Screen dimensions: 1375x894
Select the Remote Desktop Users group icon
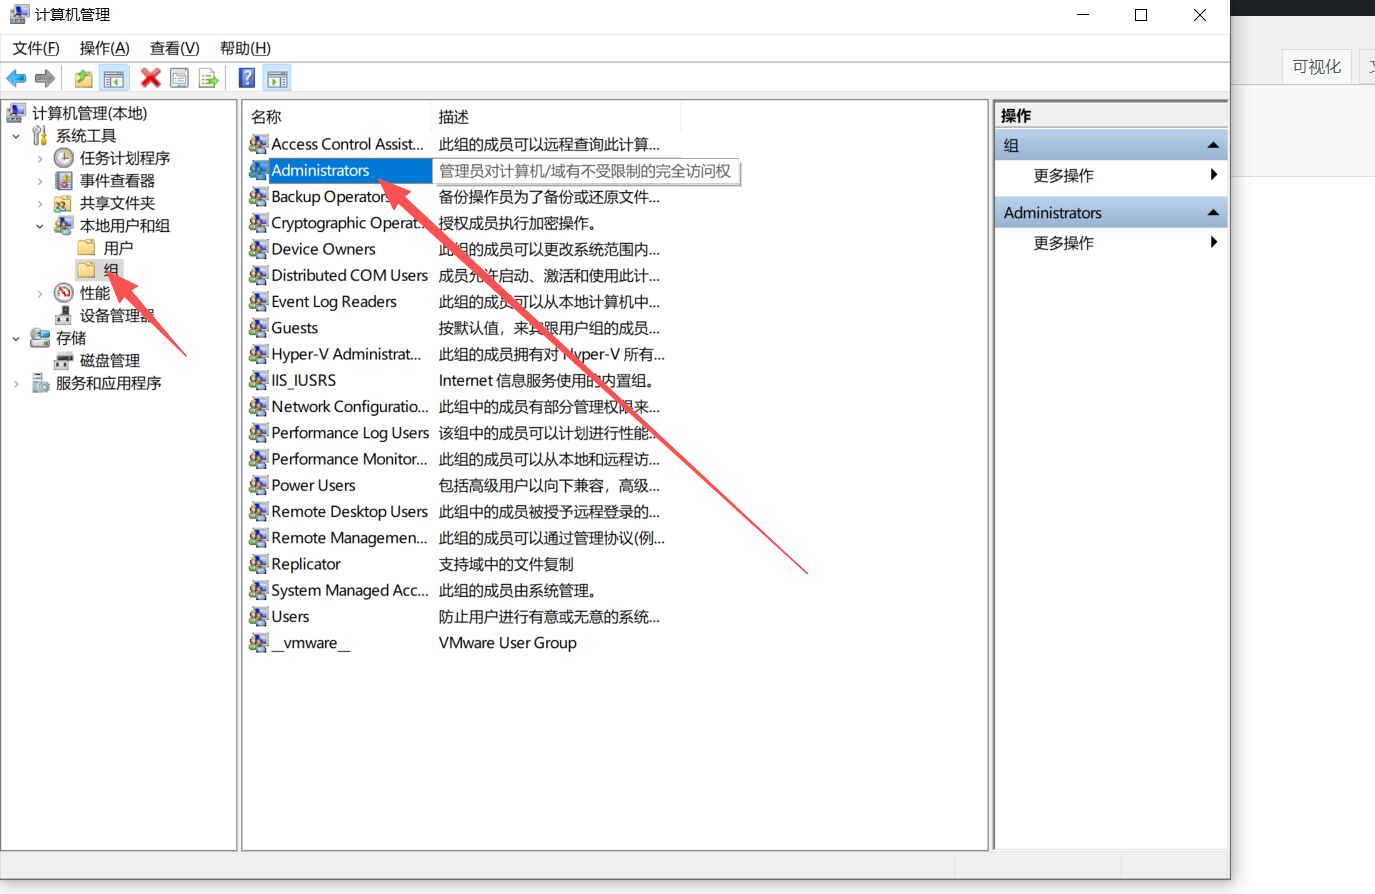258,512
